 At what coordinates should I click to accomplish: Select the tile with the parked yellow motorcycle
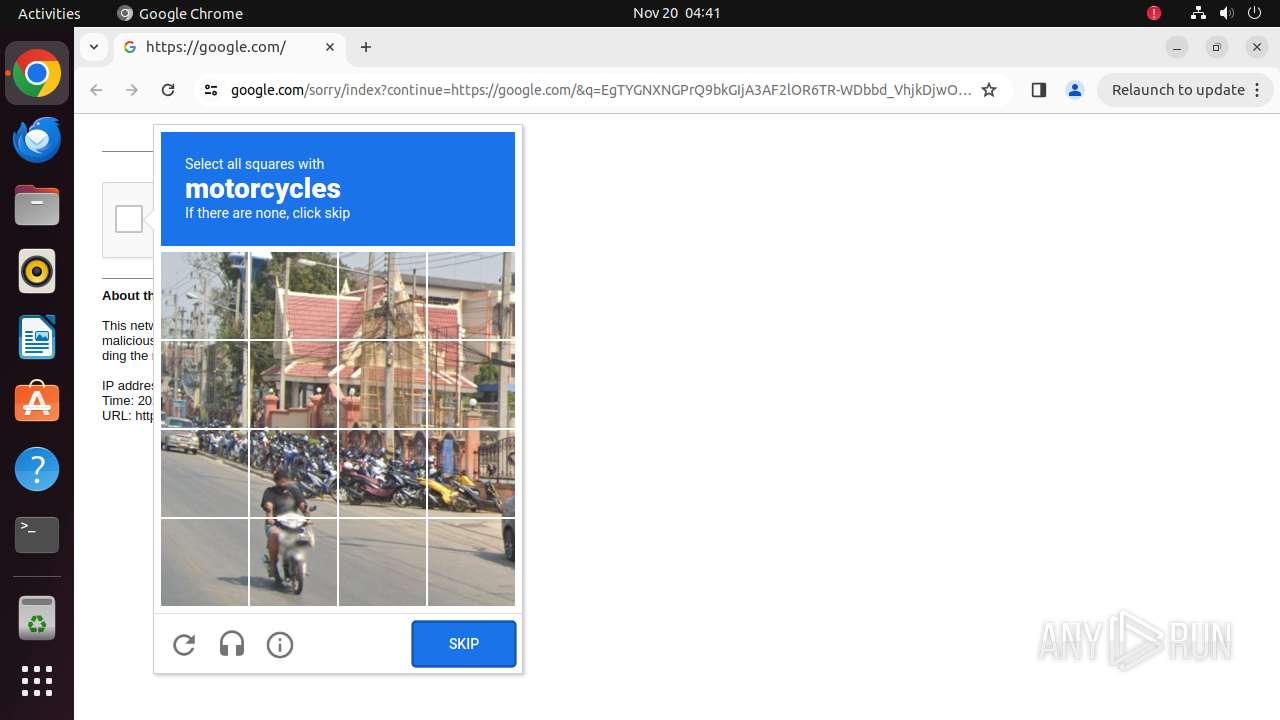click(x=471, y=473)
